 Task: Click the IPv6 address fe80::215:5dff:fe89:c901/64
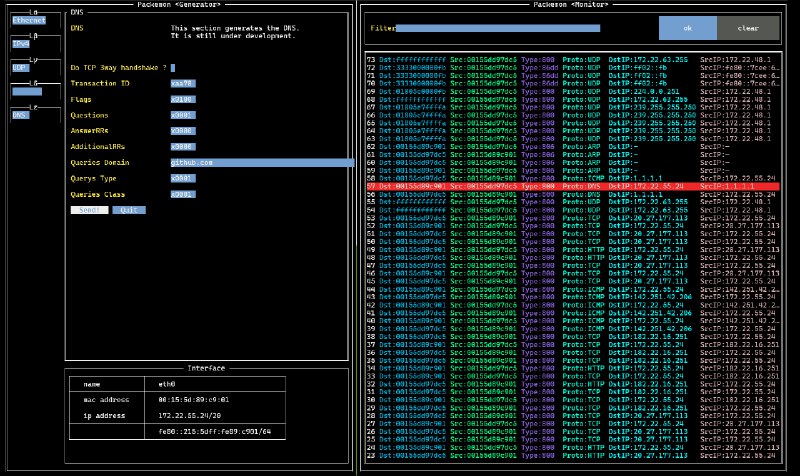tap(214, 432)
